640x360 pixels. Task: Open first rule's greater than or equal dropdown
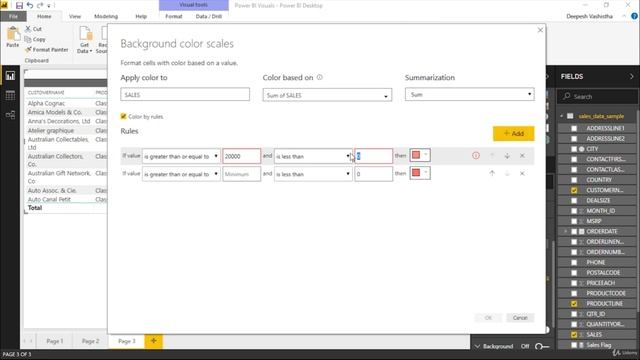pyautogui.click(x=181, y=156)
